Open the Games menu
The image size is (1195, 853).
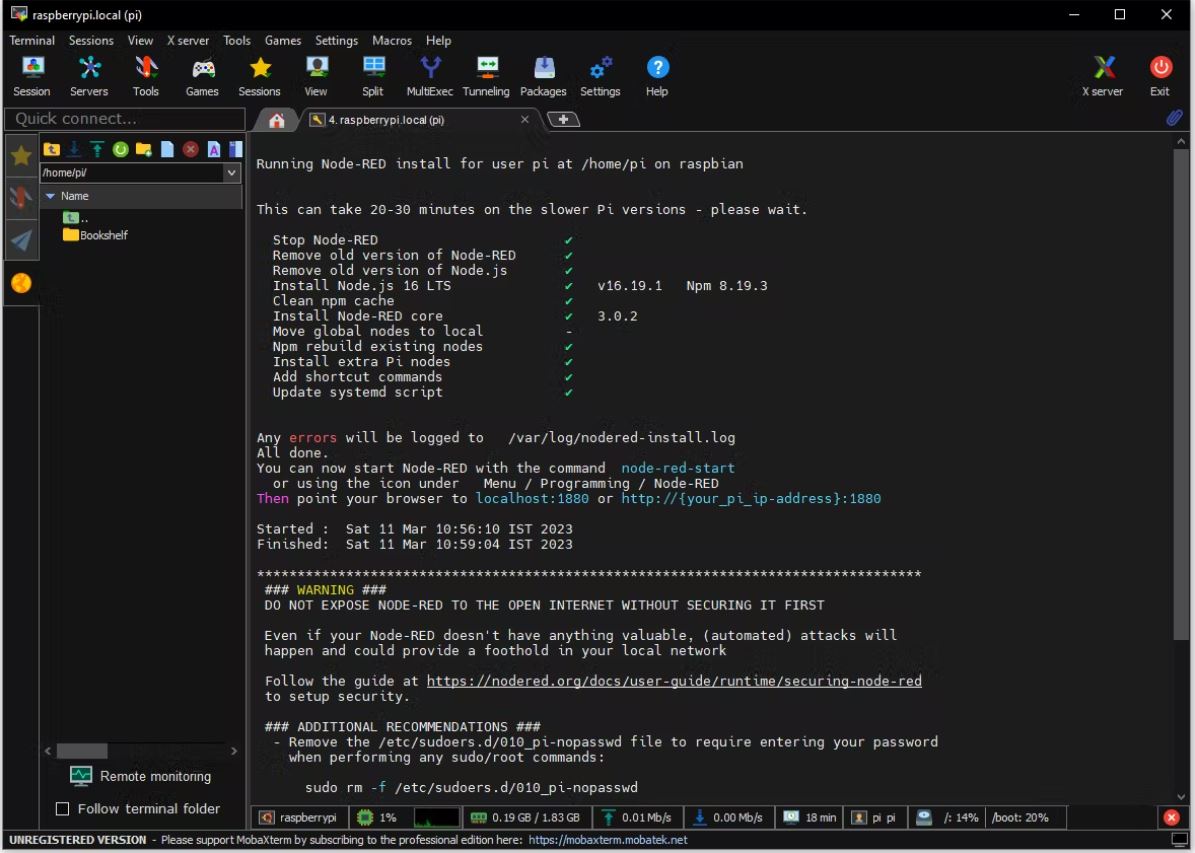[x=283, y=40]
